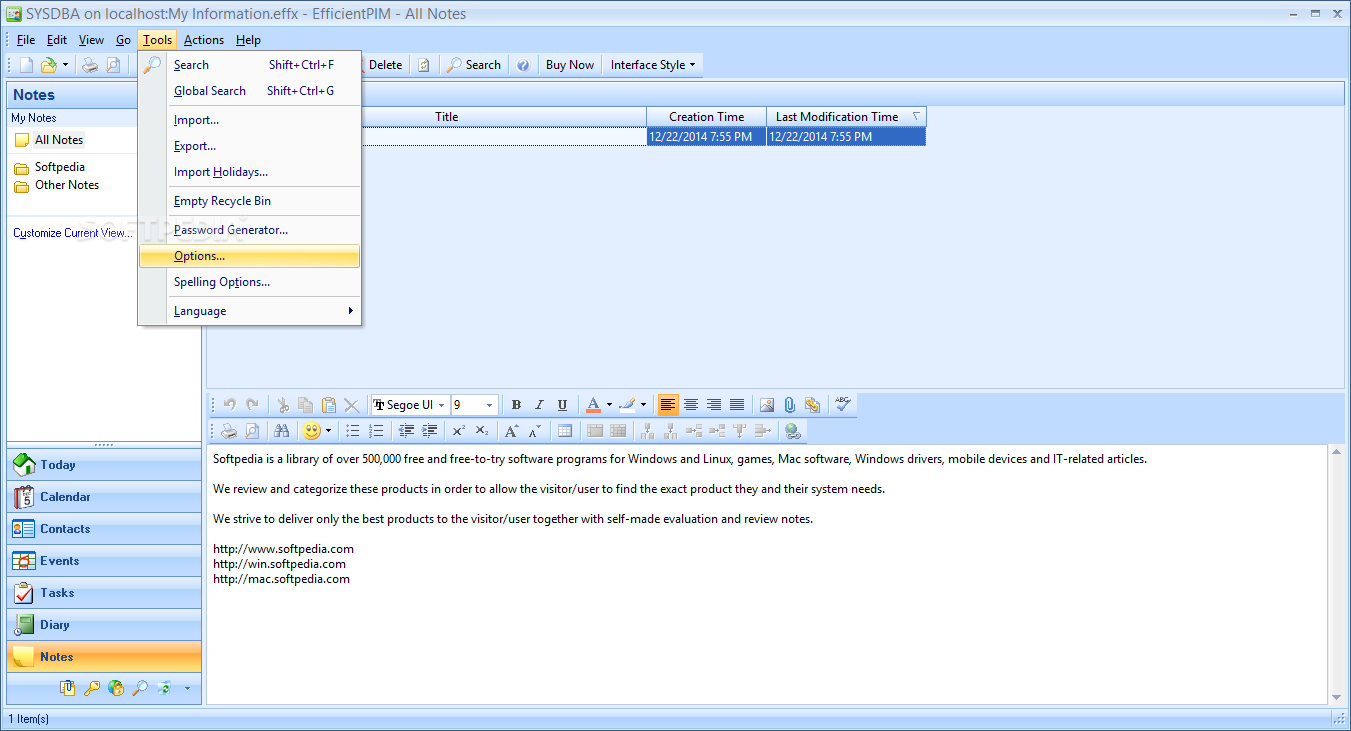
Task: Select the Other Notes folder
Action: coord(67,185)
